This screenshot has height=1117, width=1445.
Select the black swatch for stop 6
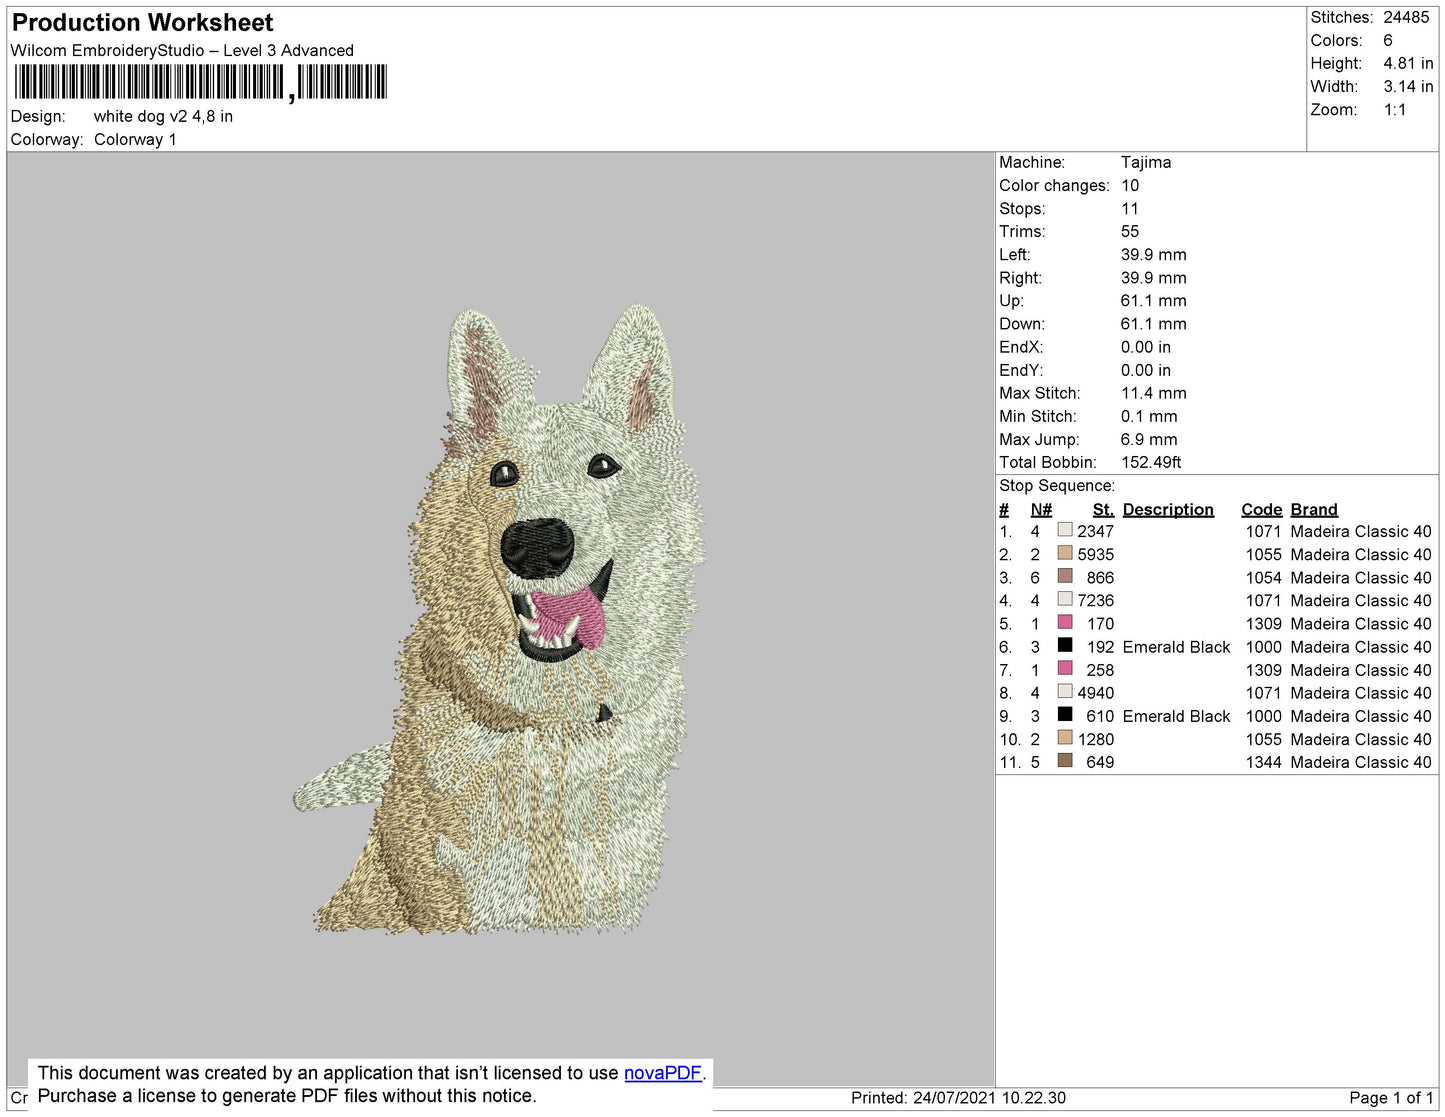(x=1065, y=645)
